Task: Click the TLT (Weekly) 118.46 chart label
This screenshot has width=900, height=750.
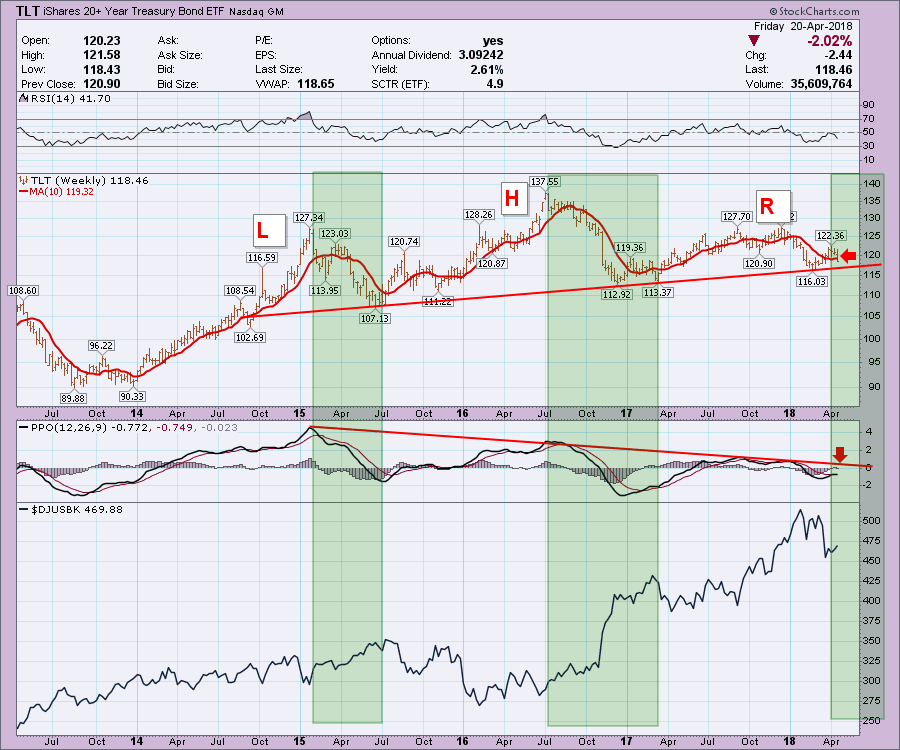Action: click(x=90, y=181)
